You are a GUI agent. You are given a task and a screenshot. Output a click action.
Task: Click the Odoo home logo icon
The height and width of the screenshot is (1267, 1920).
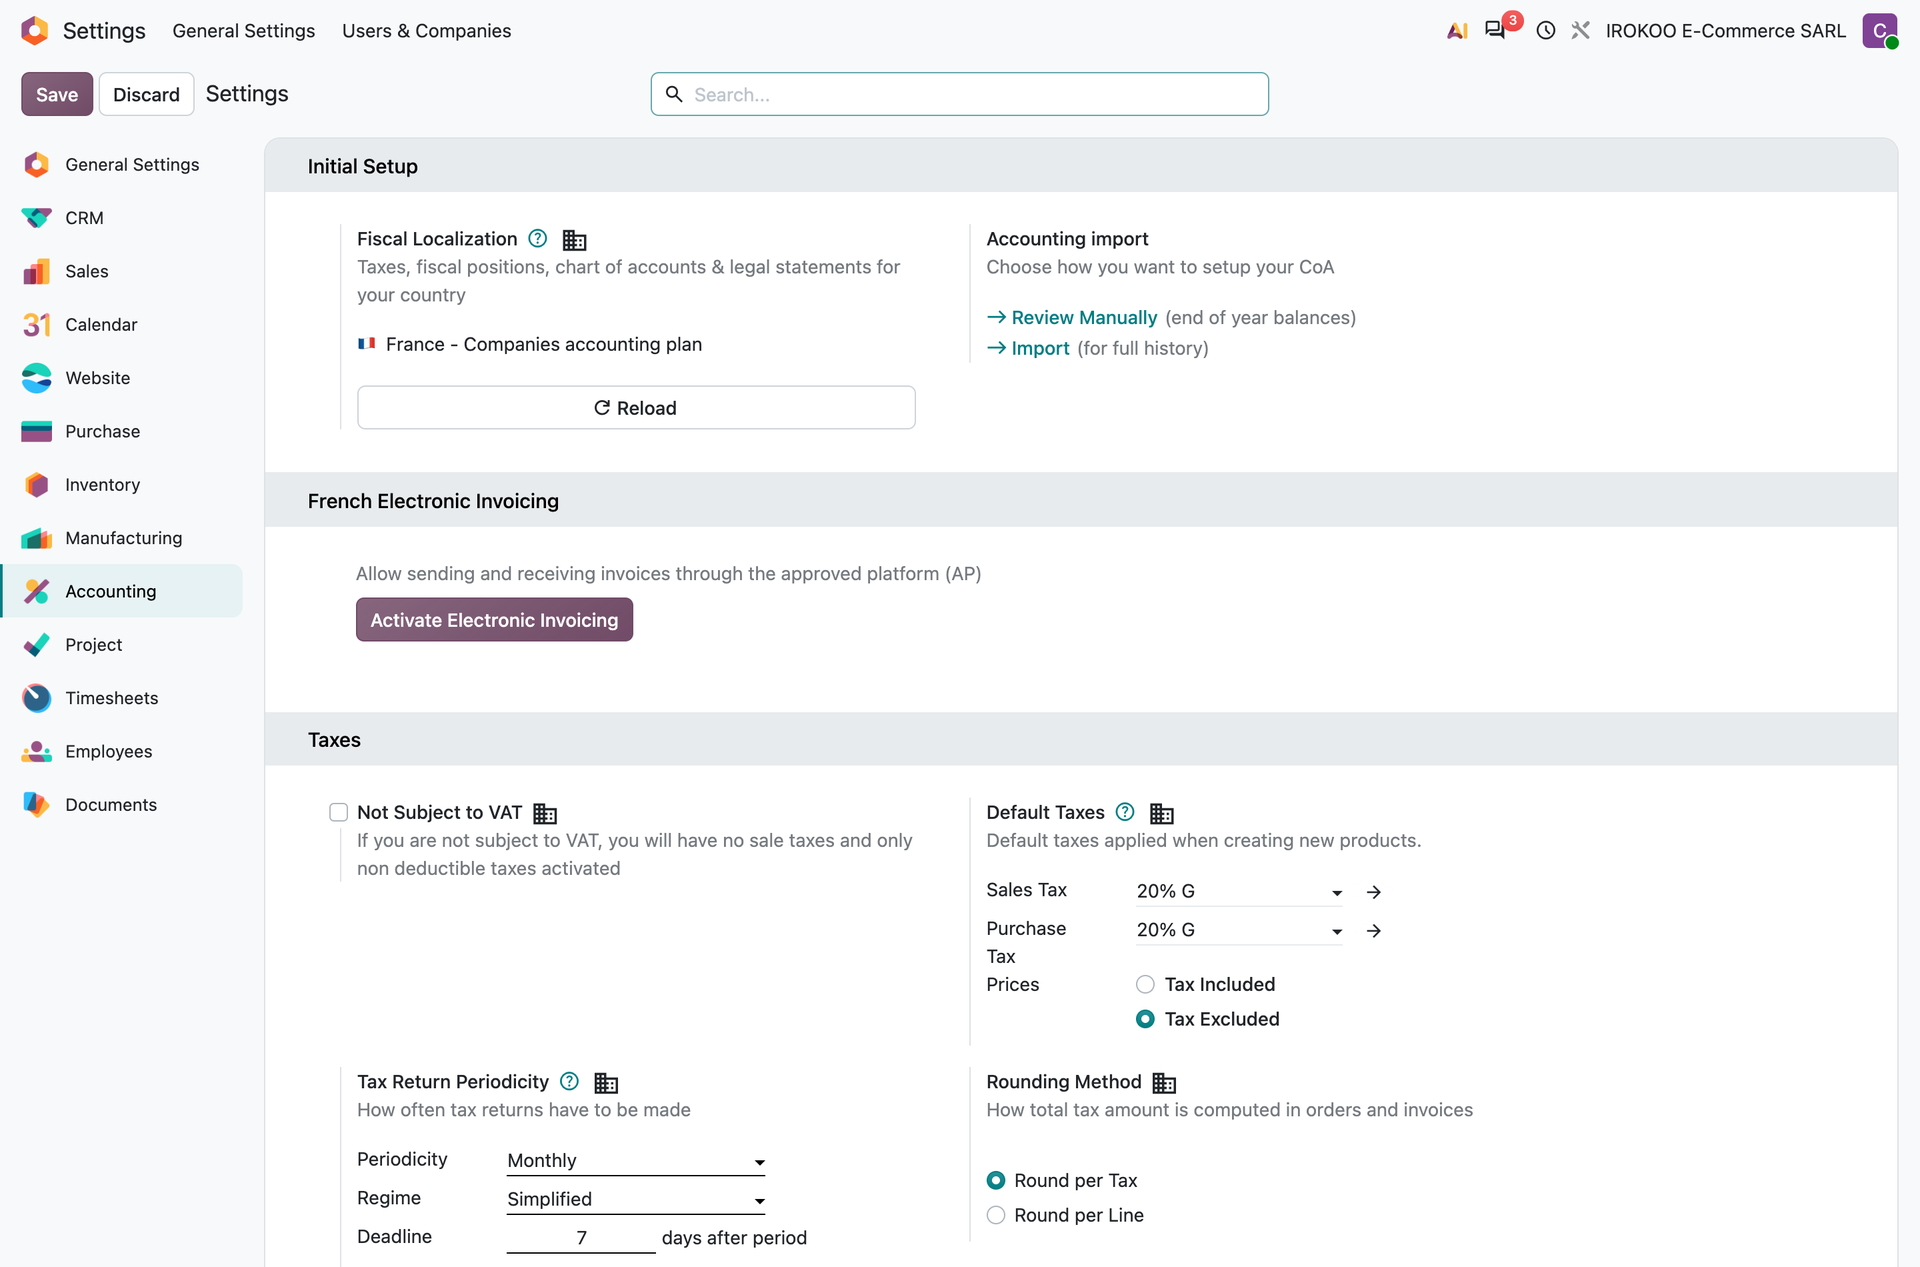(35, 31)
